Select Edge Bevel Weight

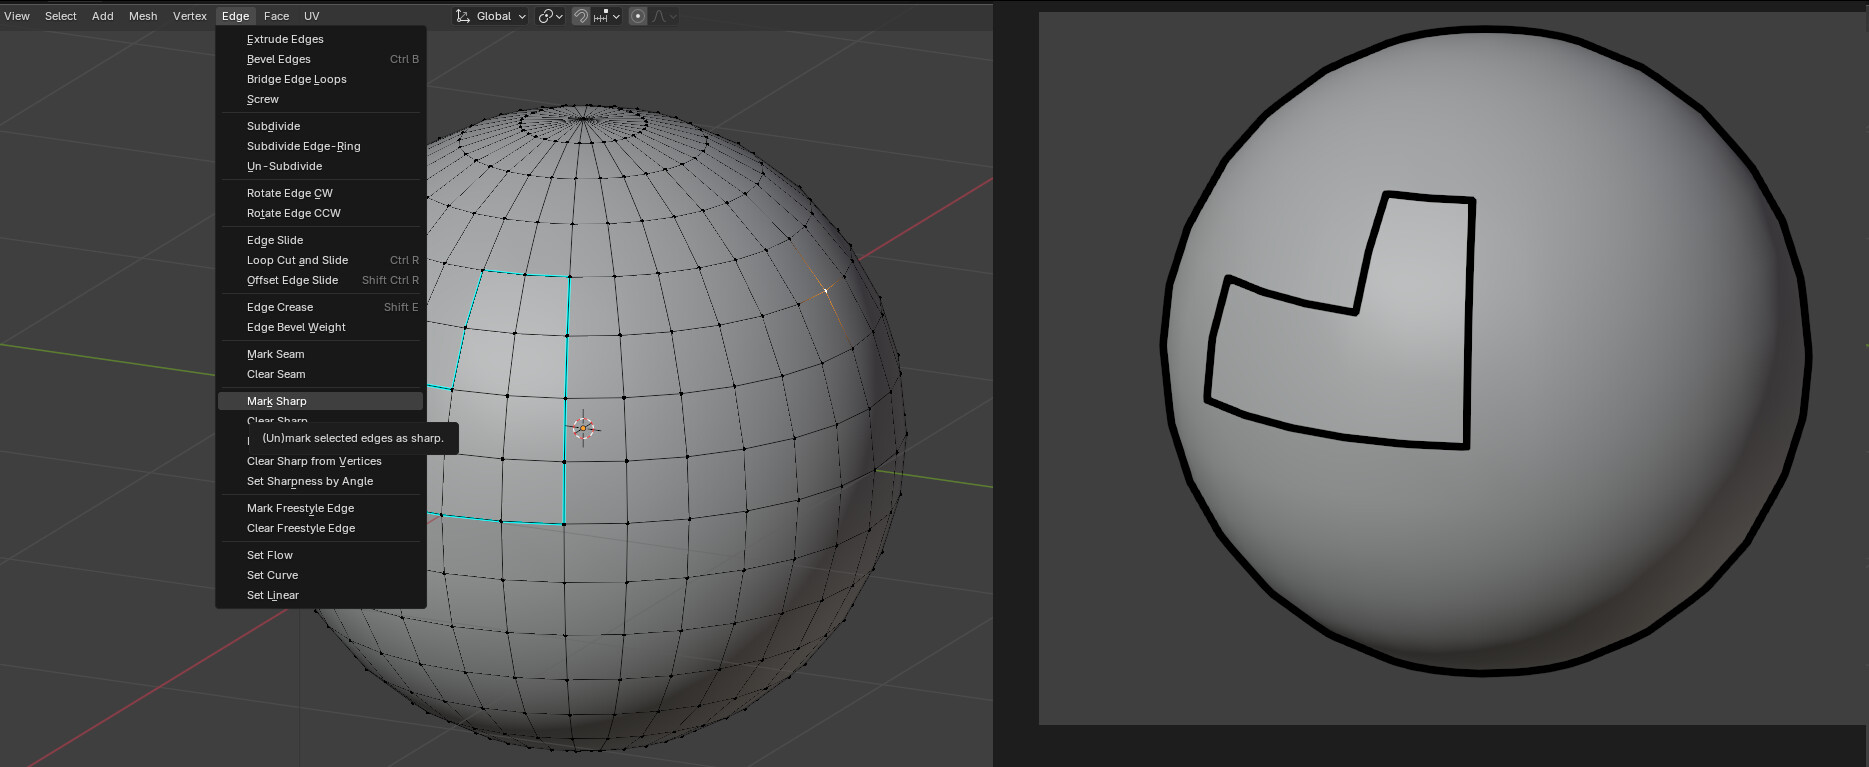[321, 327]
